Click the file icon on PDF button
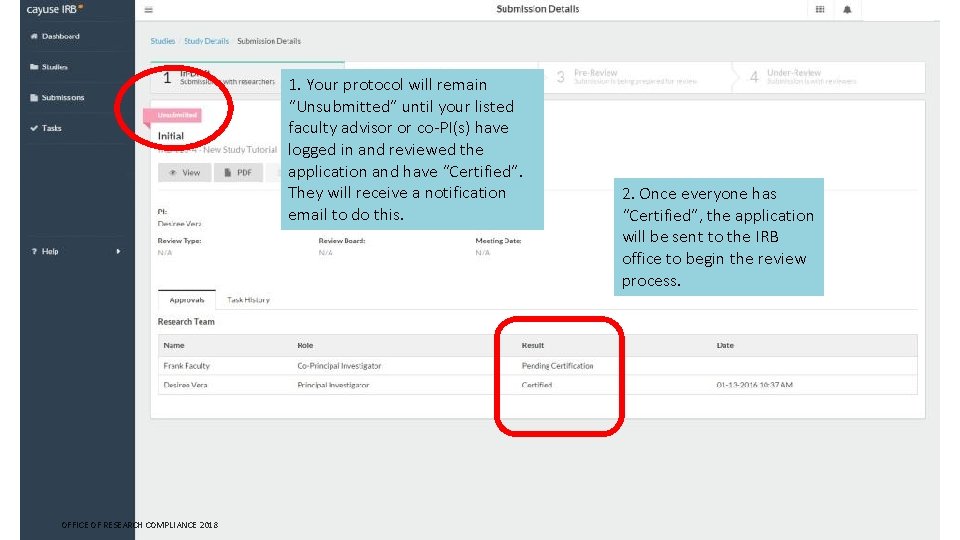This screenshot has height=540, width=960. [x=228, y=173]
